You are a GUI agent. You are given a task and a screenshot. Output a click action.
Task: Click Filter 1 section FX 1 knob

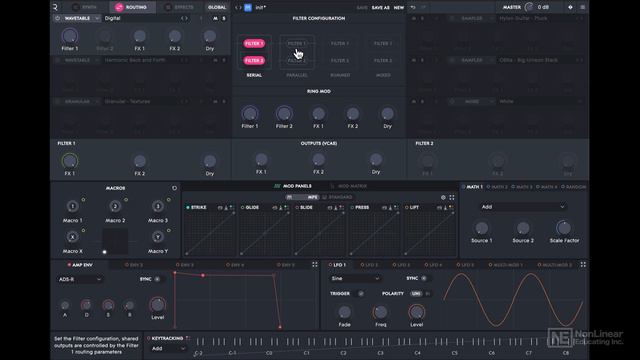click(x=70, y=161)
